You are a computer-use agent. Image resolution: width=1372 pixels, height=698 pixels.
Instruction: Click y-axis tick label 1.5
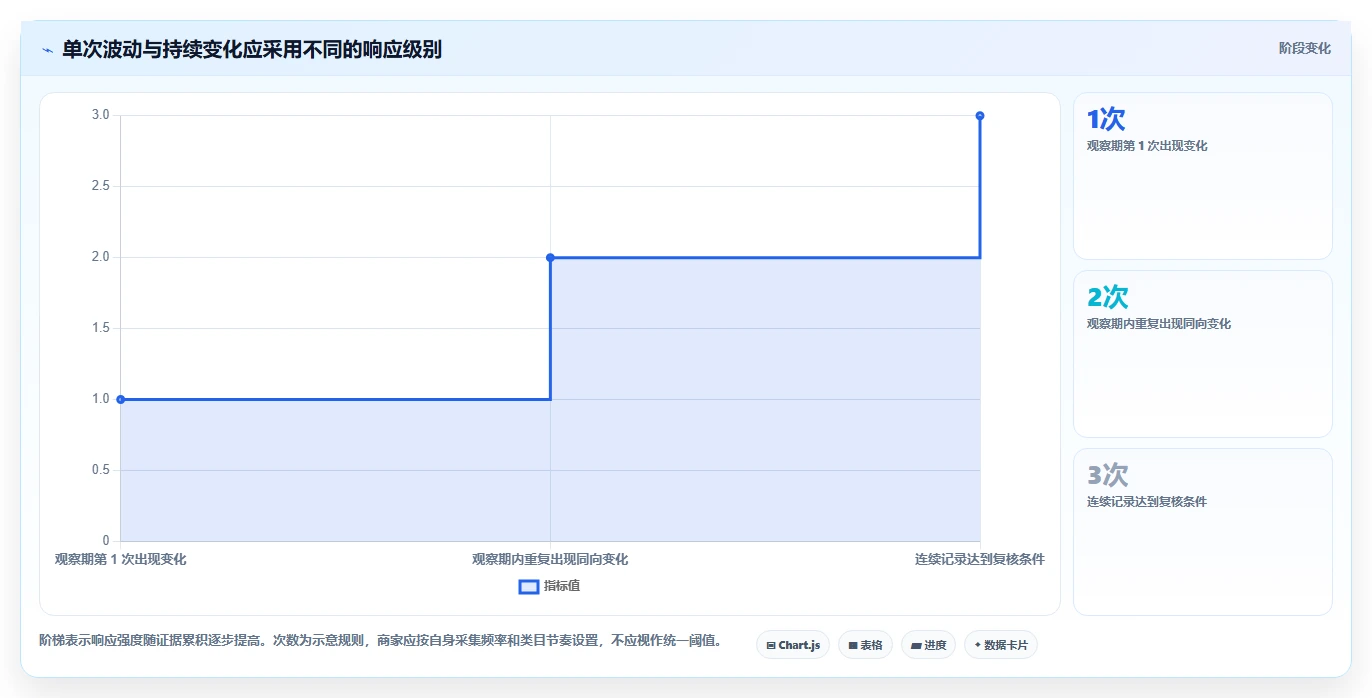point(100,328)
